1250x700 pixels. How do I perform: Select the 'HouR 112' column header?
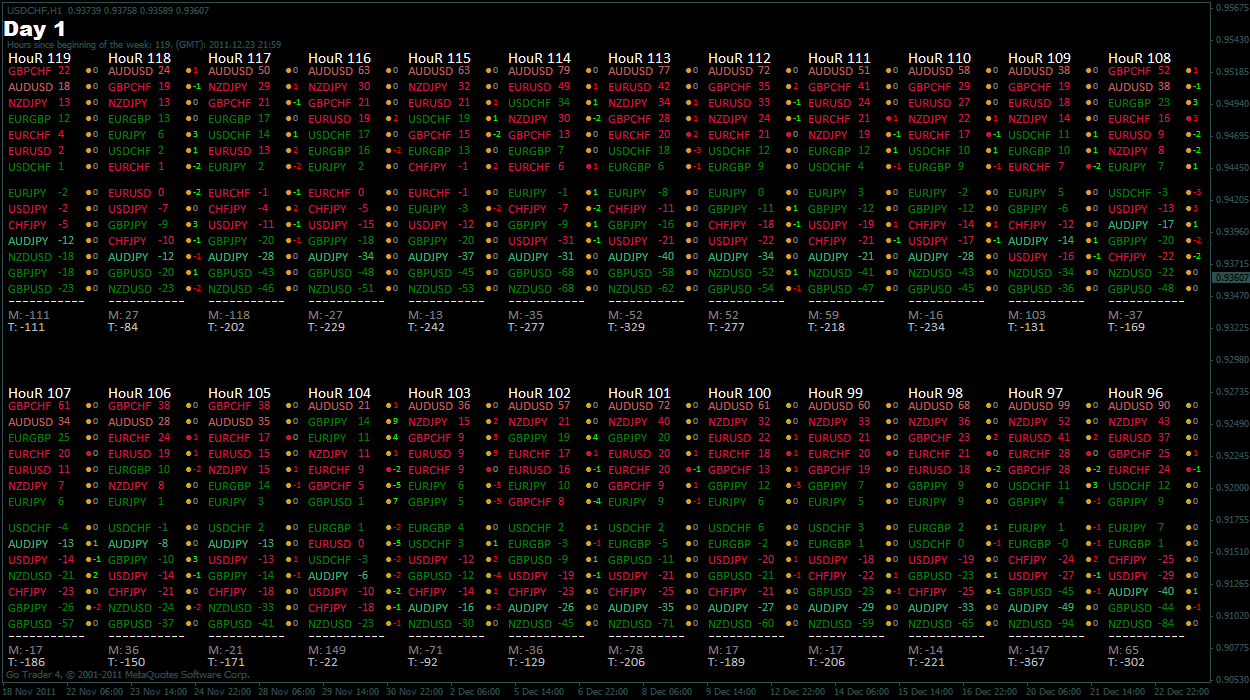(739, 59)
